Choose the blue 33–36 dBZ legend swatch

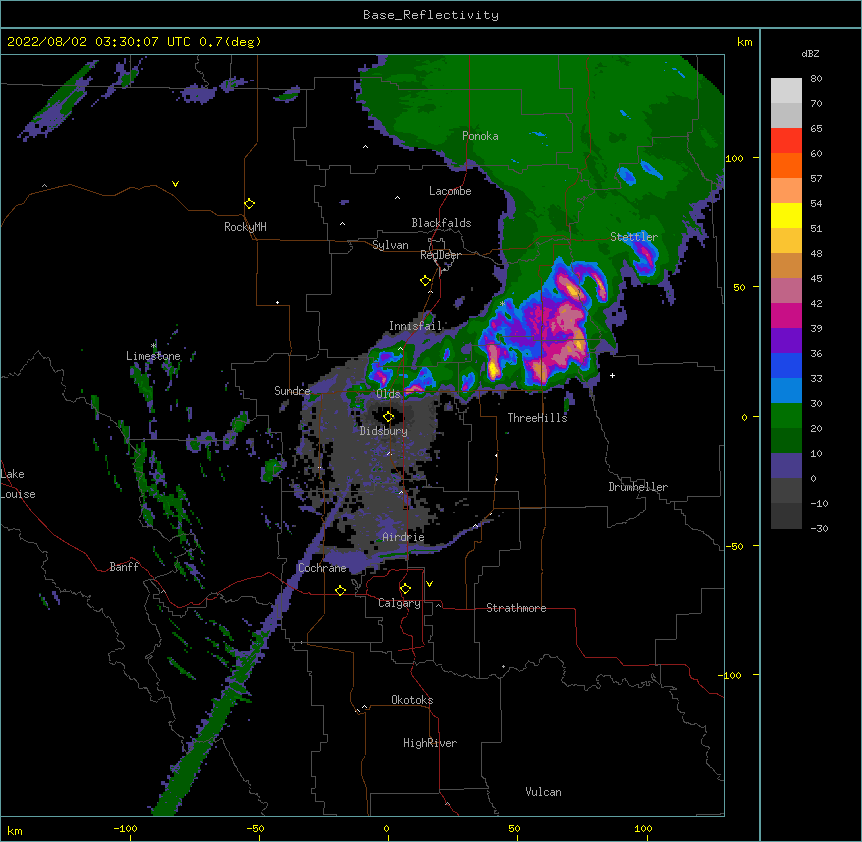(786, 365)
